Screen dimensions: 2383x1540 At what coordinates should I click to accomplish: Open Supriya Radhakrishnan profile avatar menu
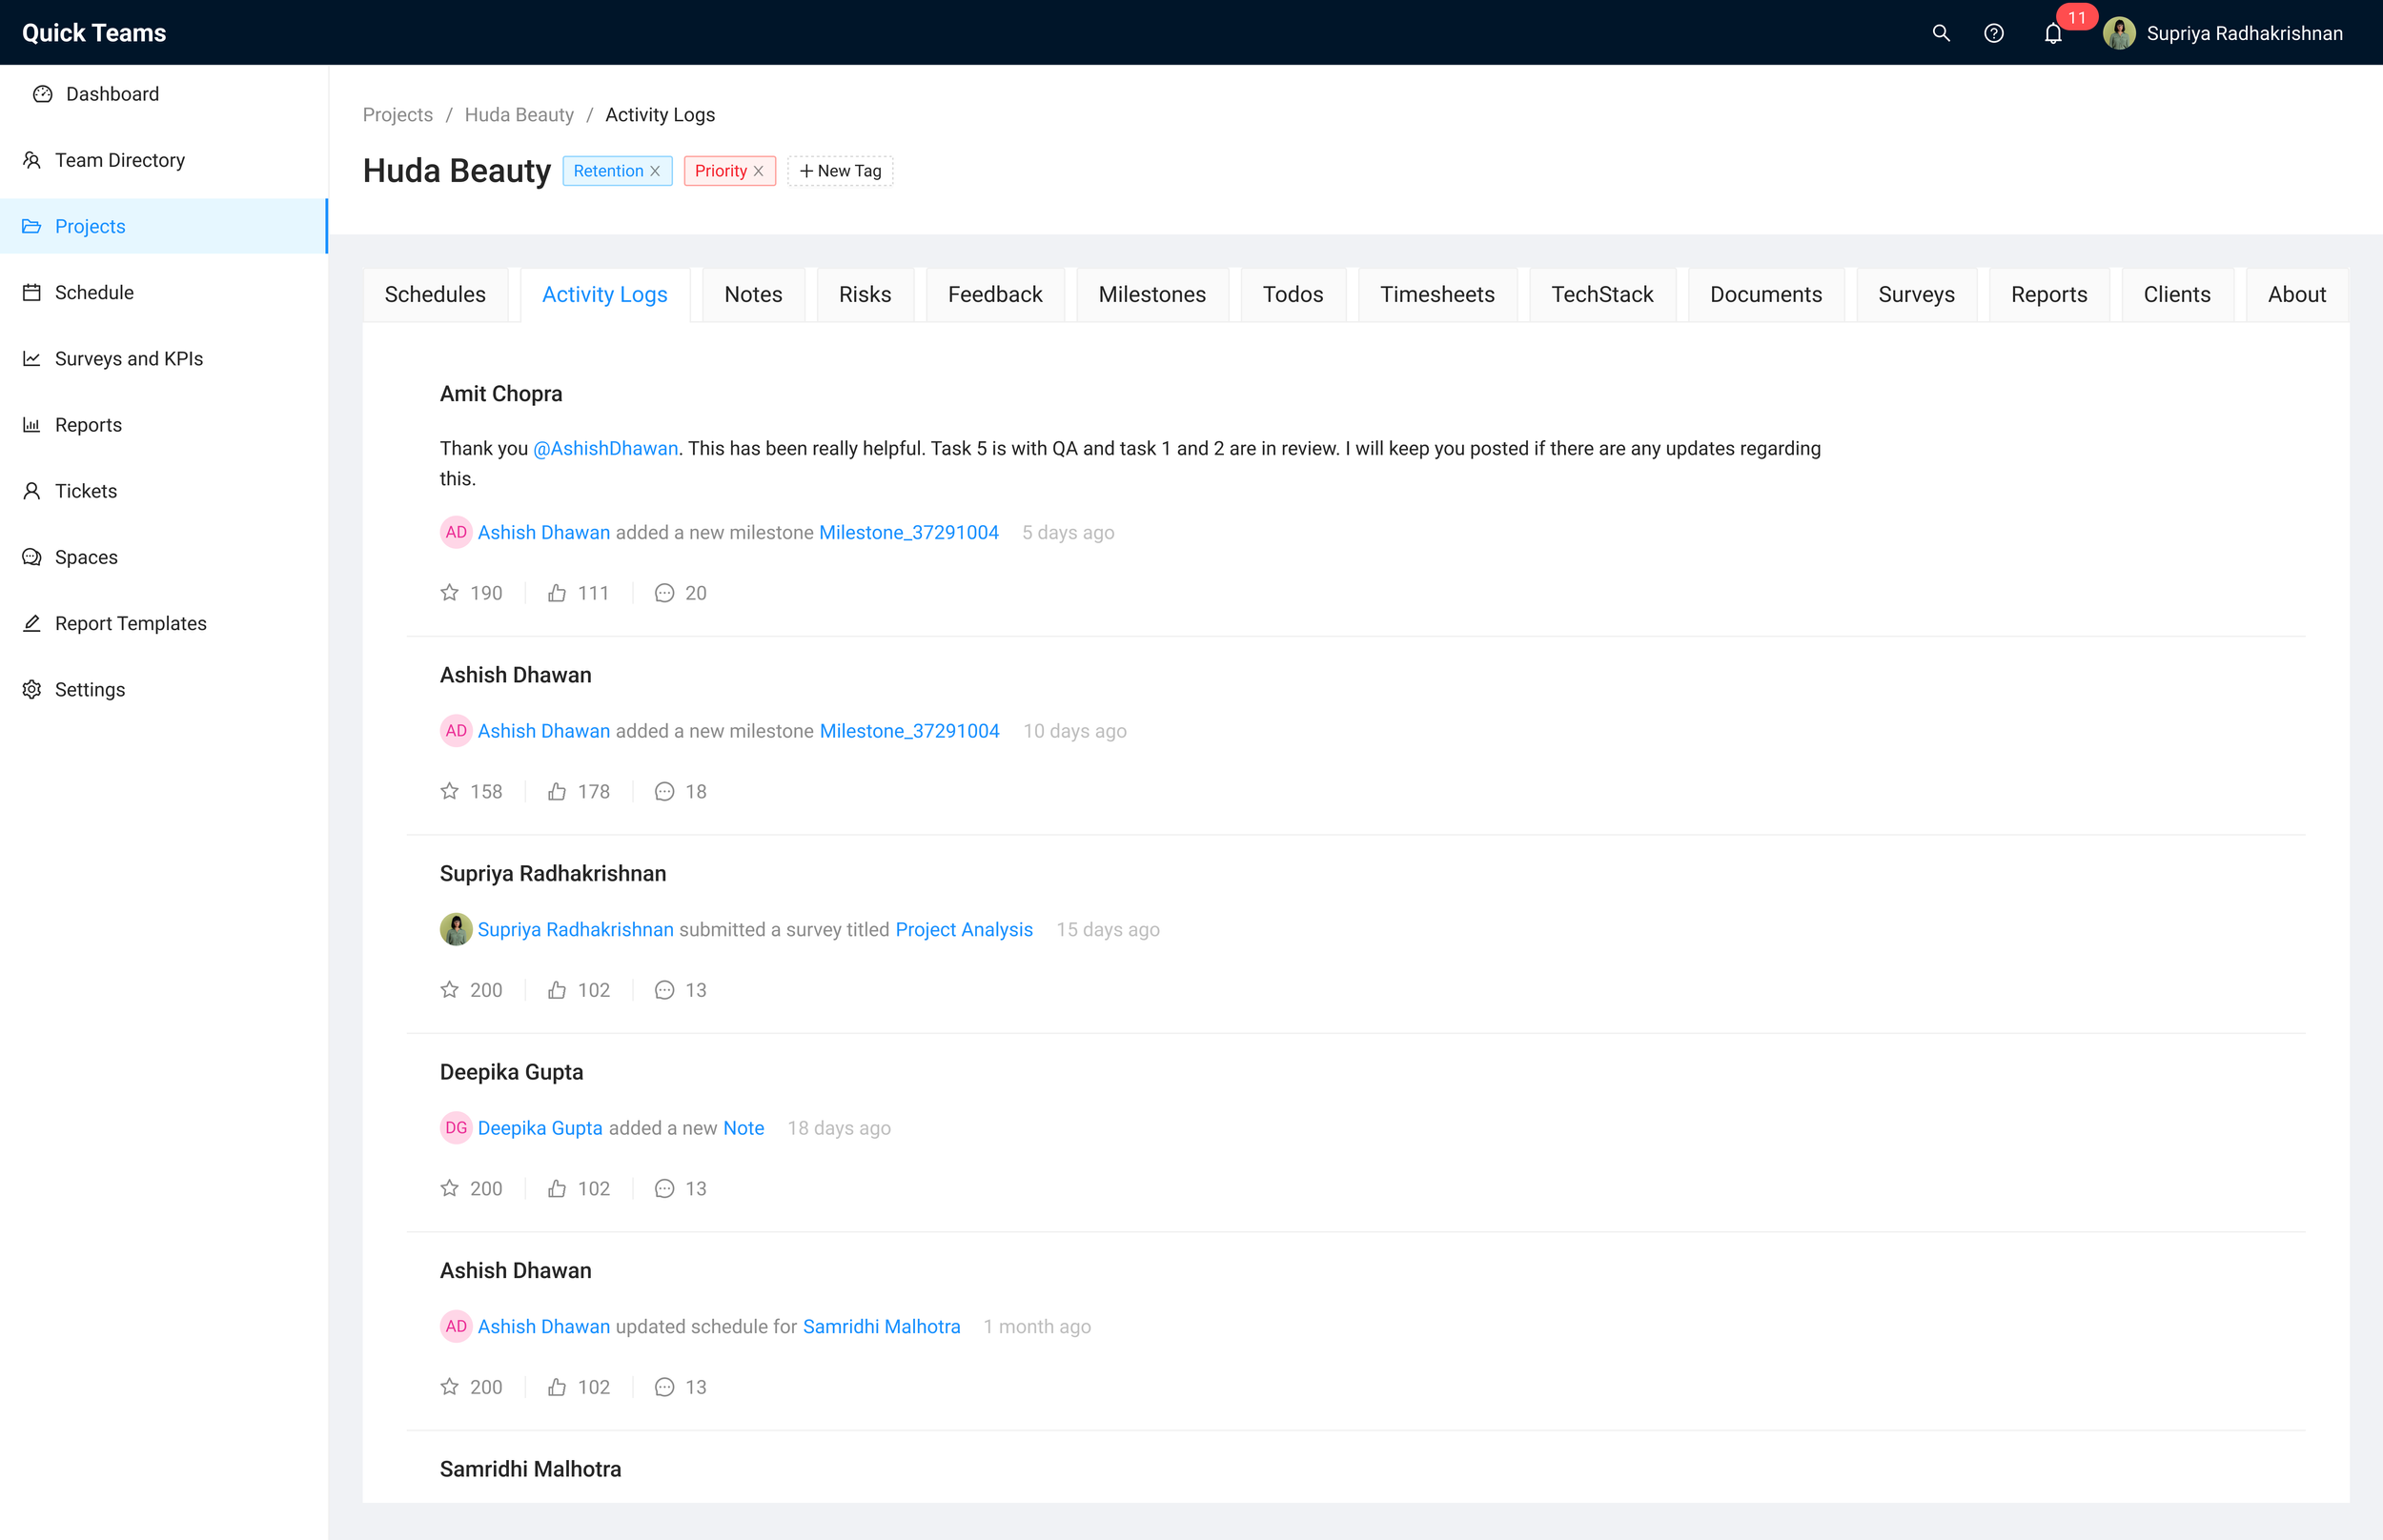tap(2119, 33)
